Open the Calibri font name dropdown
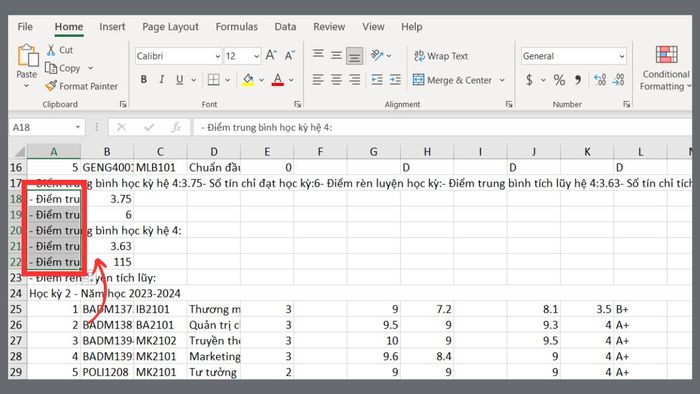Viewport: 700px width, 394px height. pyautogui.click(x=217, y=56)
